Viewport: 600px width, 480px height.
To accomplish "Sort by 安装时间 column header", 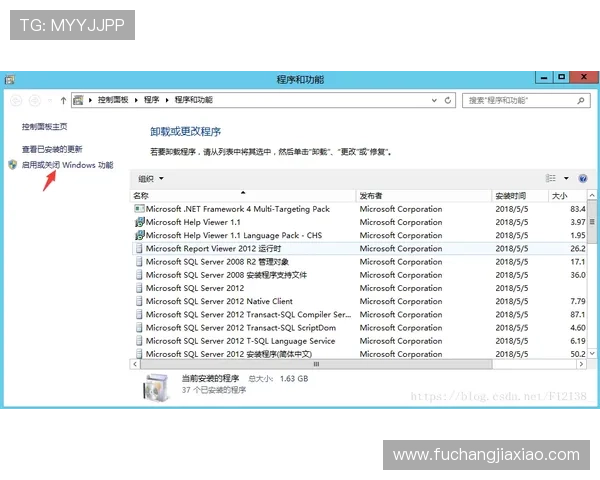I will pyautogui.click(x=520, y=196).
